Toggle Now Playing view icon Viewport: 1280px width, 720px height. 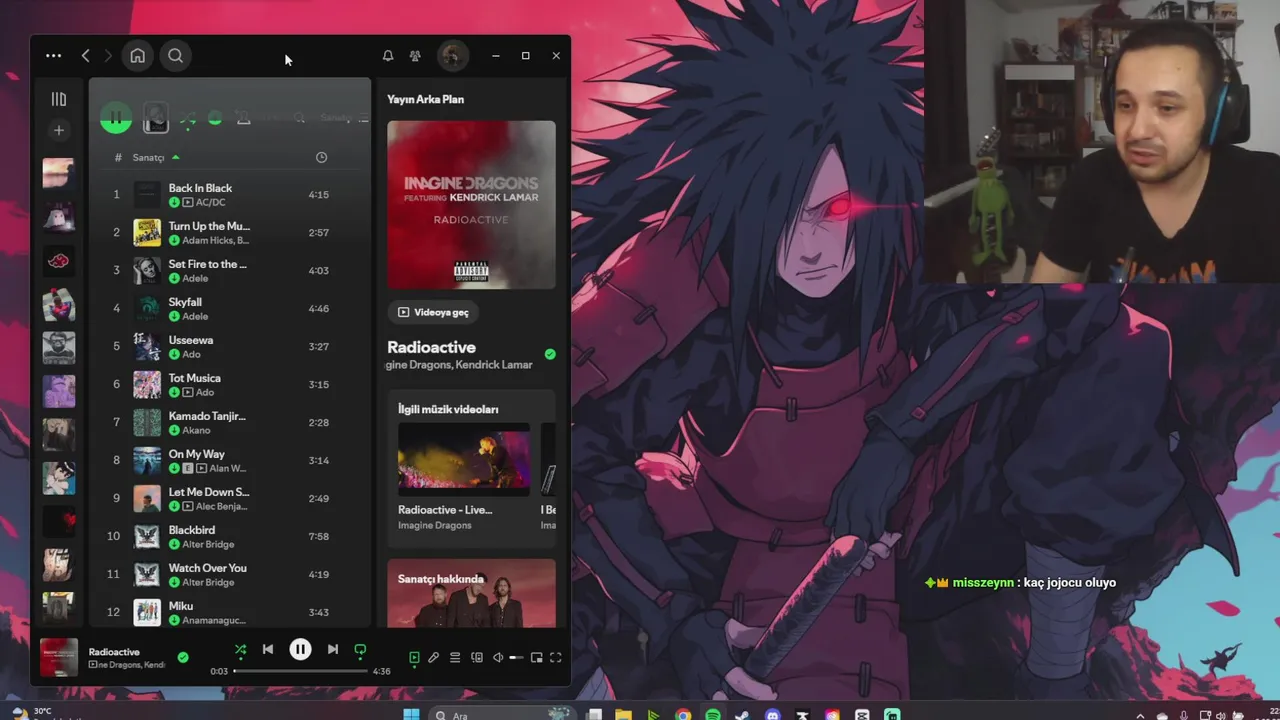click(x=414, y=657)
